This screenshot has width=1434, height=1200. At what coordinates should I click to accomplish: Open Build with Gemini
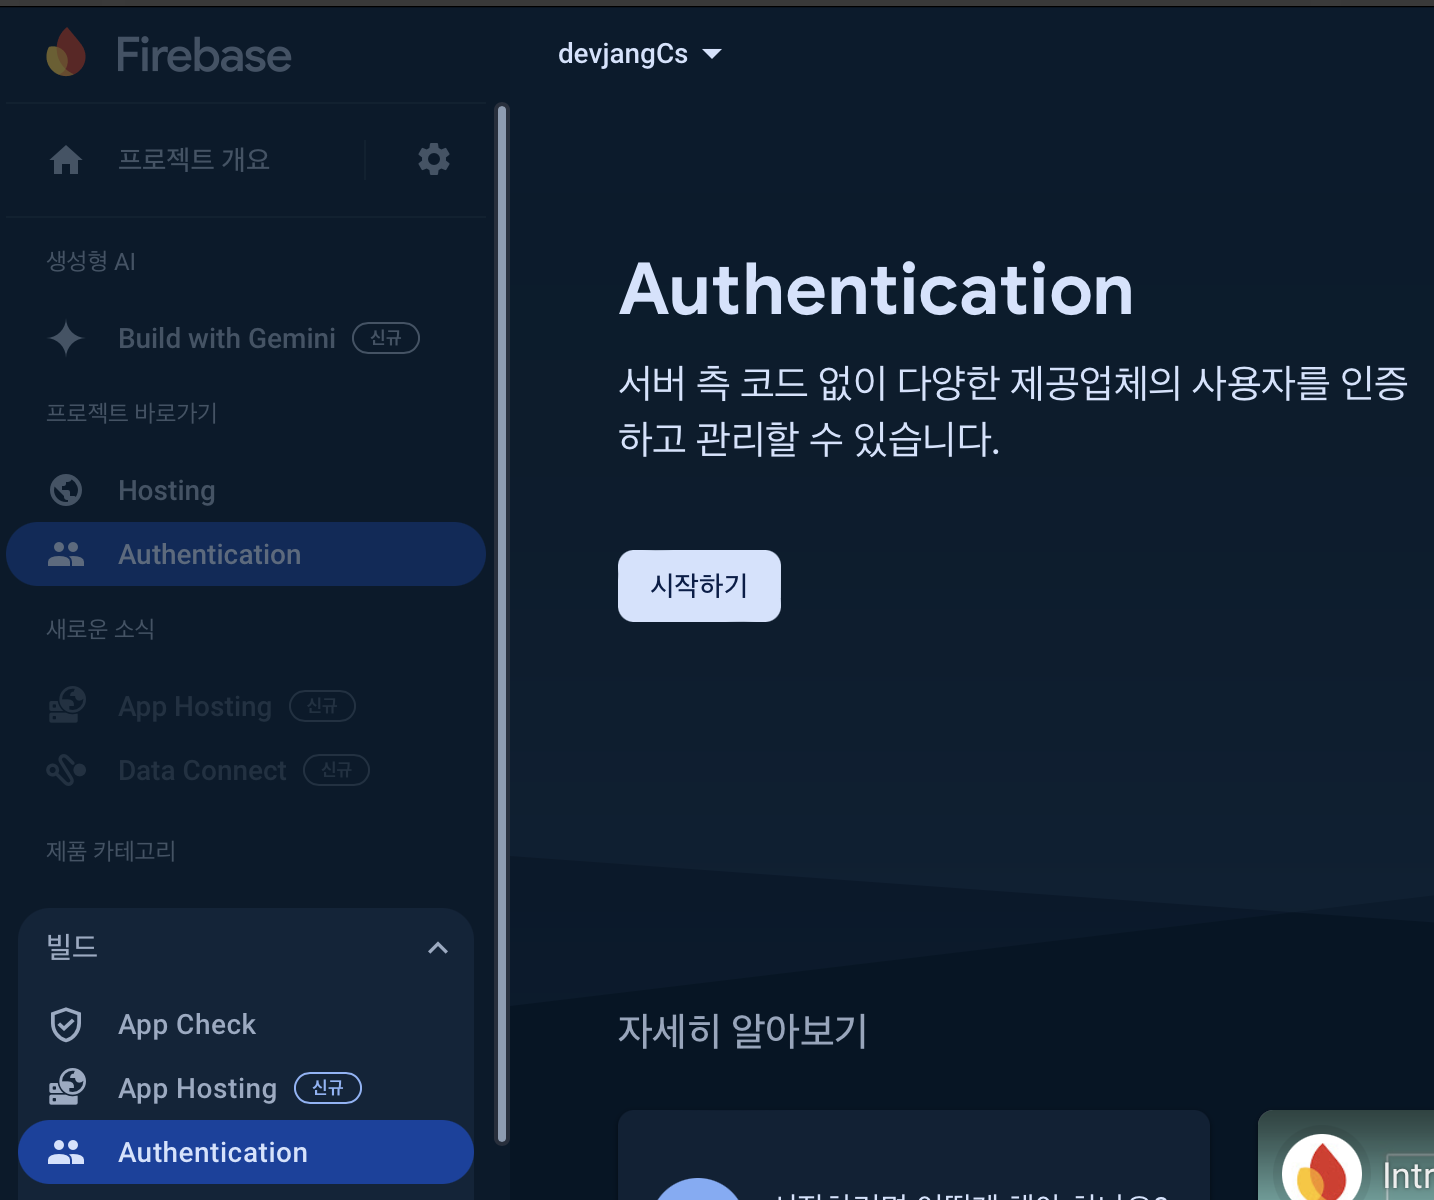[x=227, y=338]
